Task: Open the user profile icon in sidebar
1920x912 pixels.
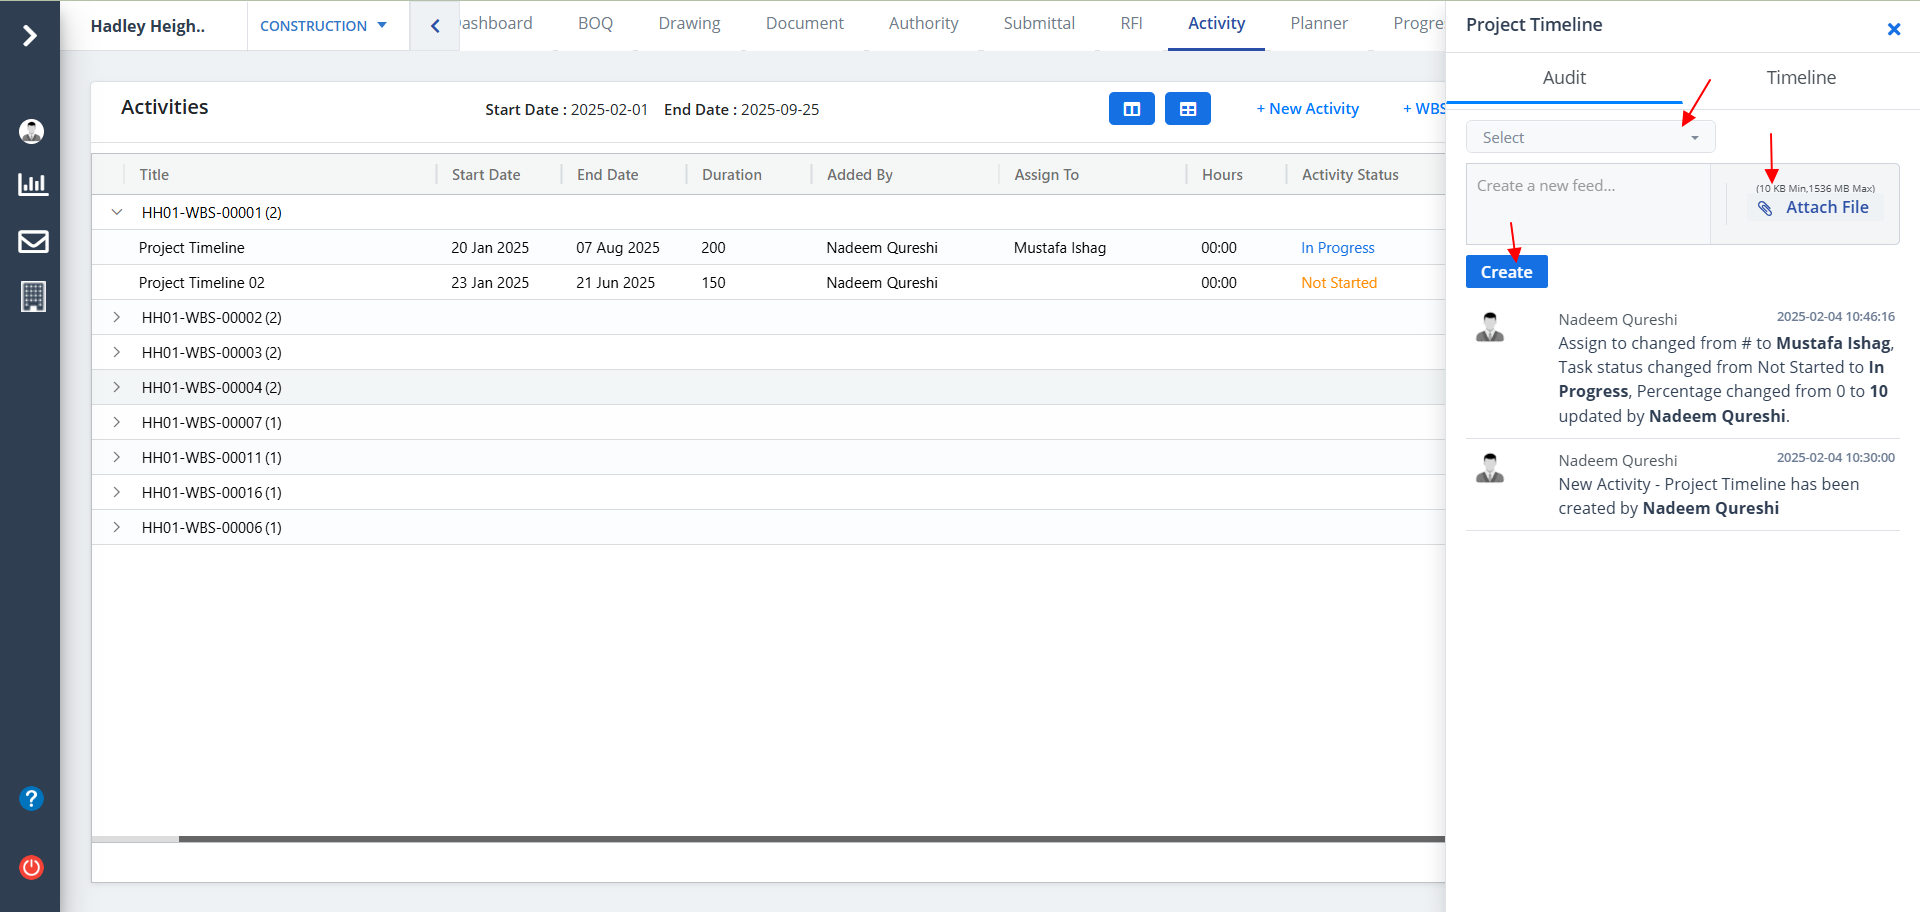Action: (x=32, y=131)
